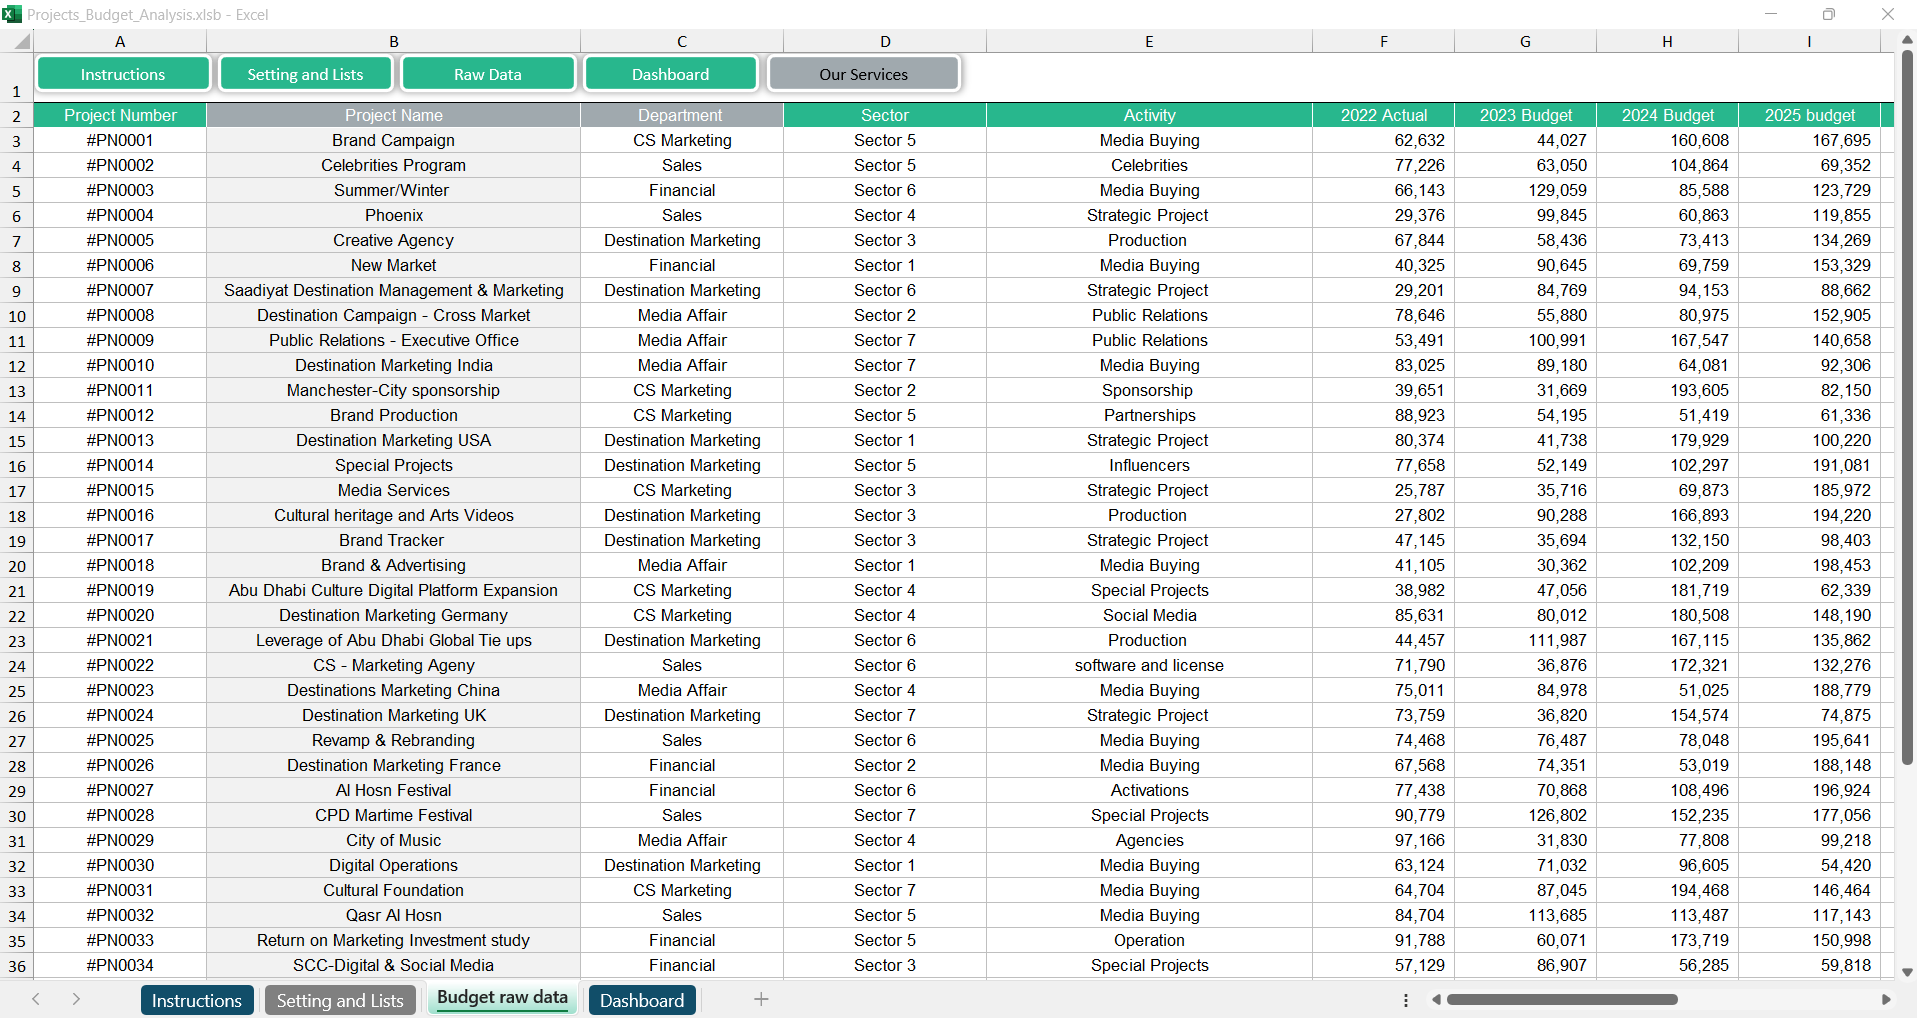Open the Instructions sheet tab
Image resolution: width=1917 pixels, height=1018 pixels.
(x=196, y=1000)
